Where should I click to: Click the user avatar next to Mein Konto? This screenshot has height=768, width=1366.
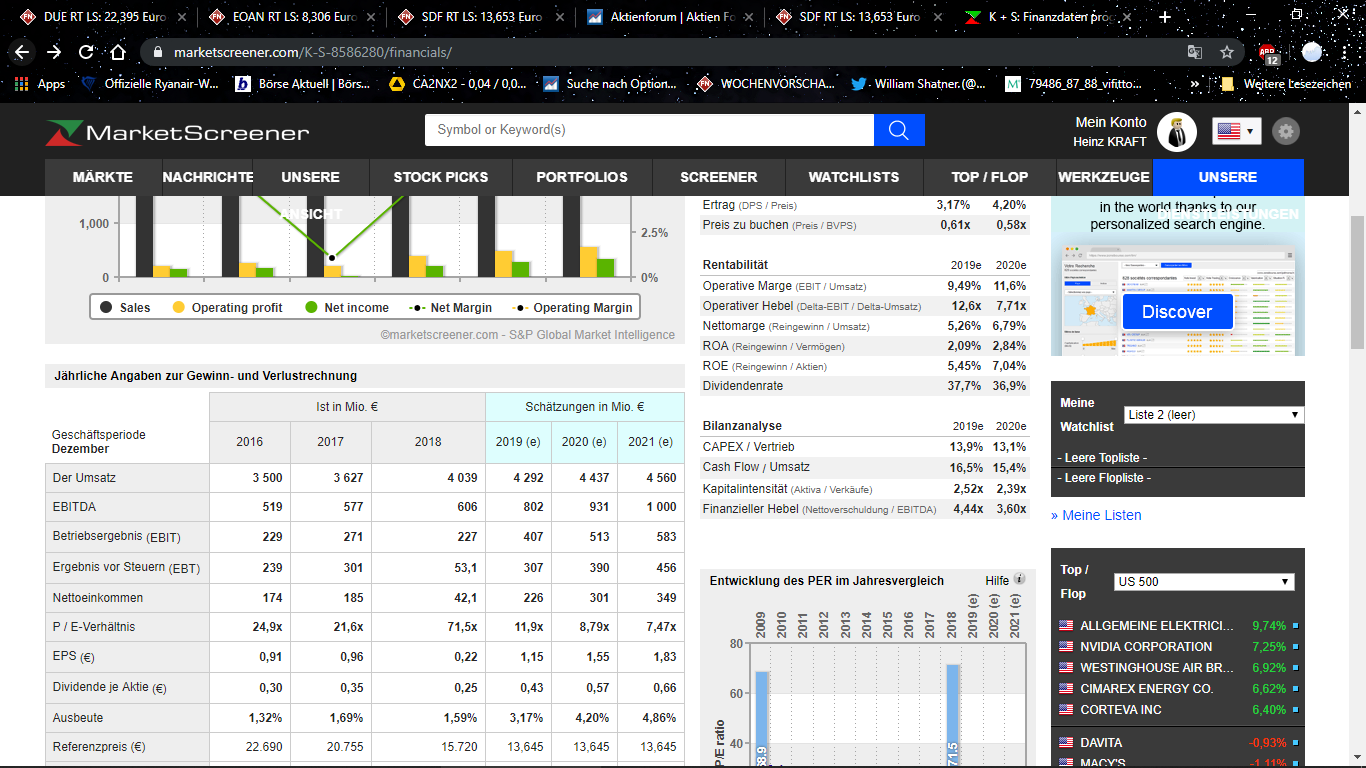[1176, 132]
